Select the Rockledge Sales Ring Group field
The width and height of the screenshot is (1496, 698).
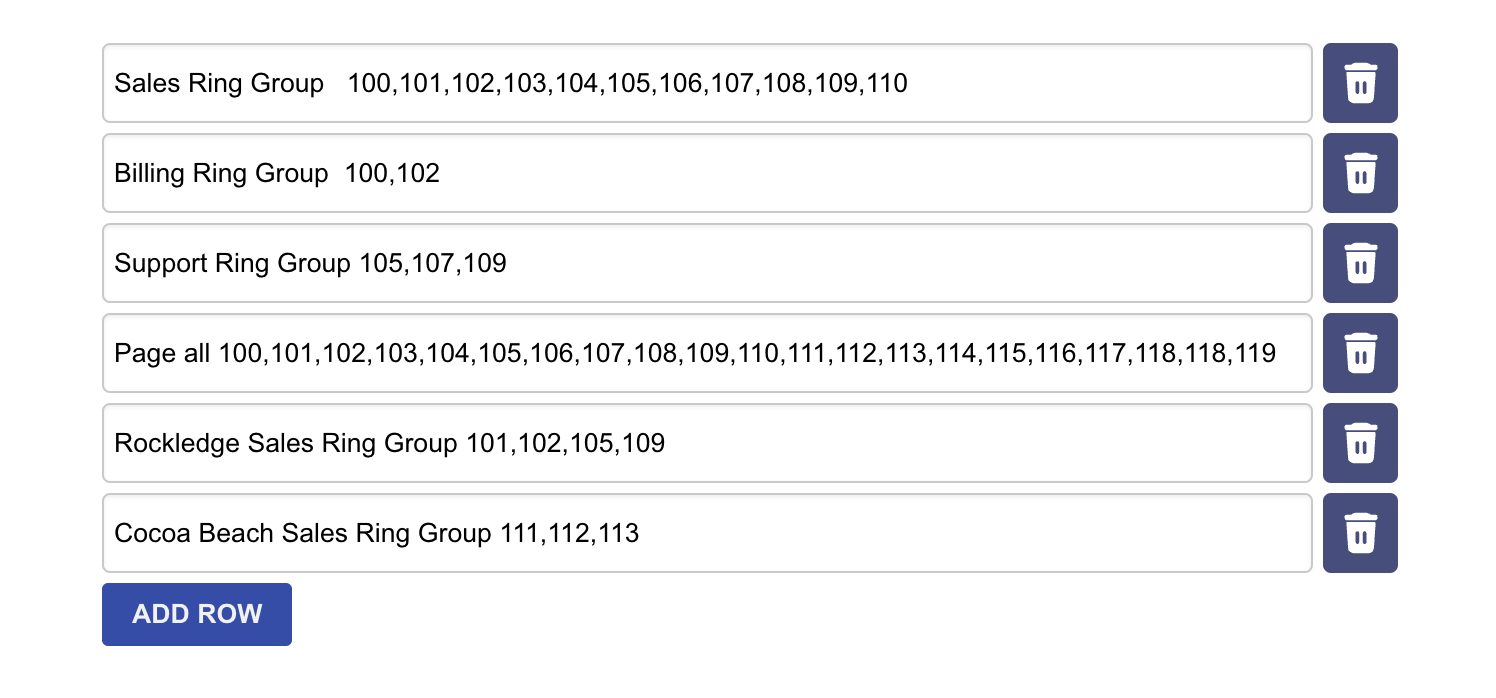707,443
